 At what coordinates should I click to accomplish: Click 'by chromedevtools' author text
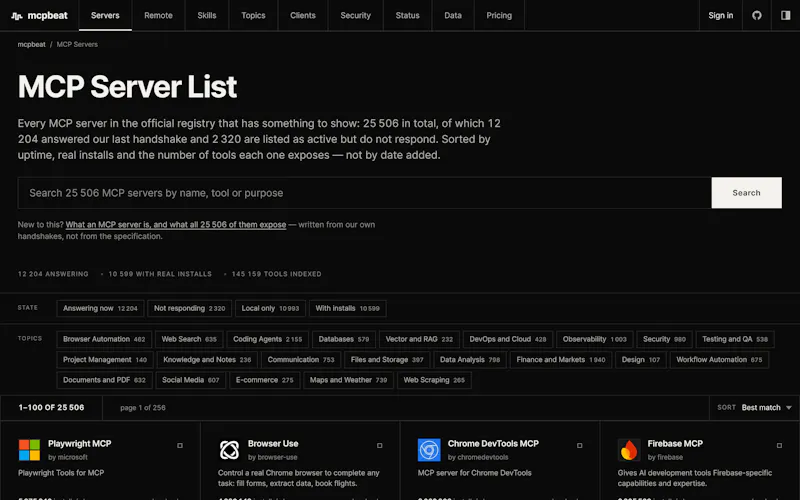478,457
